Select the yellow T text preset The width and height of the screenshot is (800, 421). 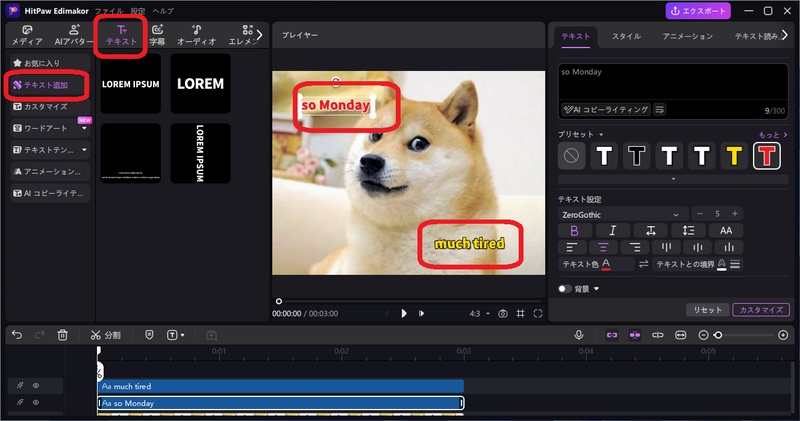pyautogui.click(x=734, y=155)
